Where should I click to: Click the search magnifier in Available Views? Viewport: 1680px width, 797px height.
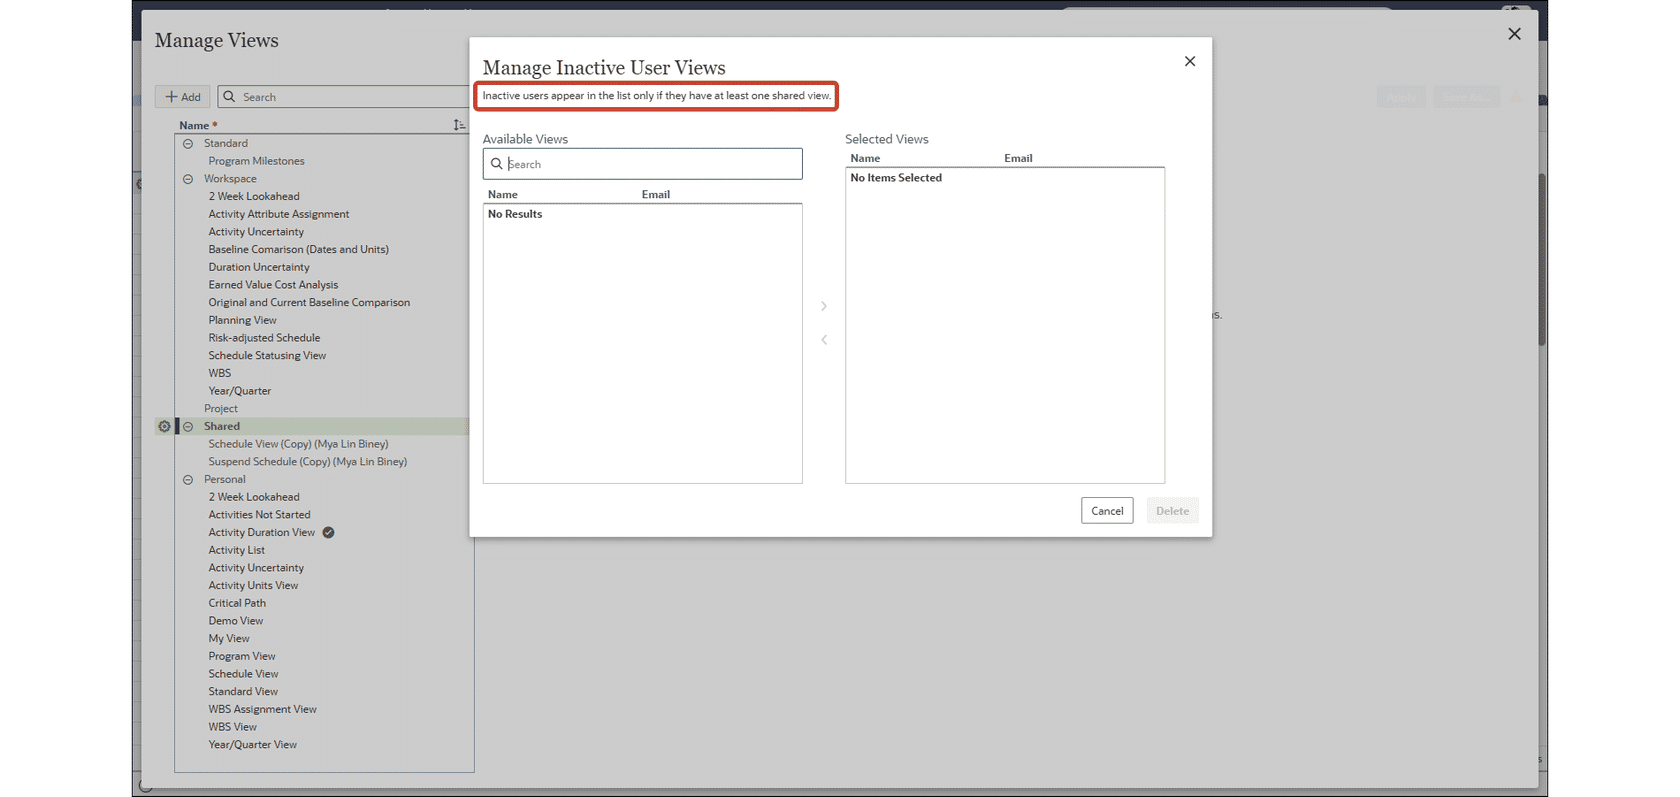pos(497,164)
